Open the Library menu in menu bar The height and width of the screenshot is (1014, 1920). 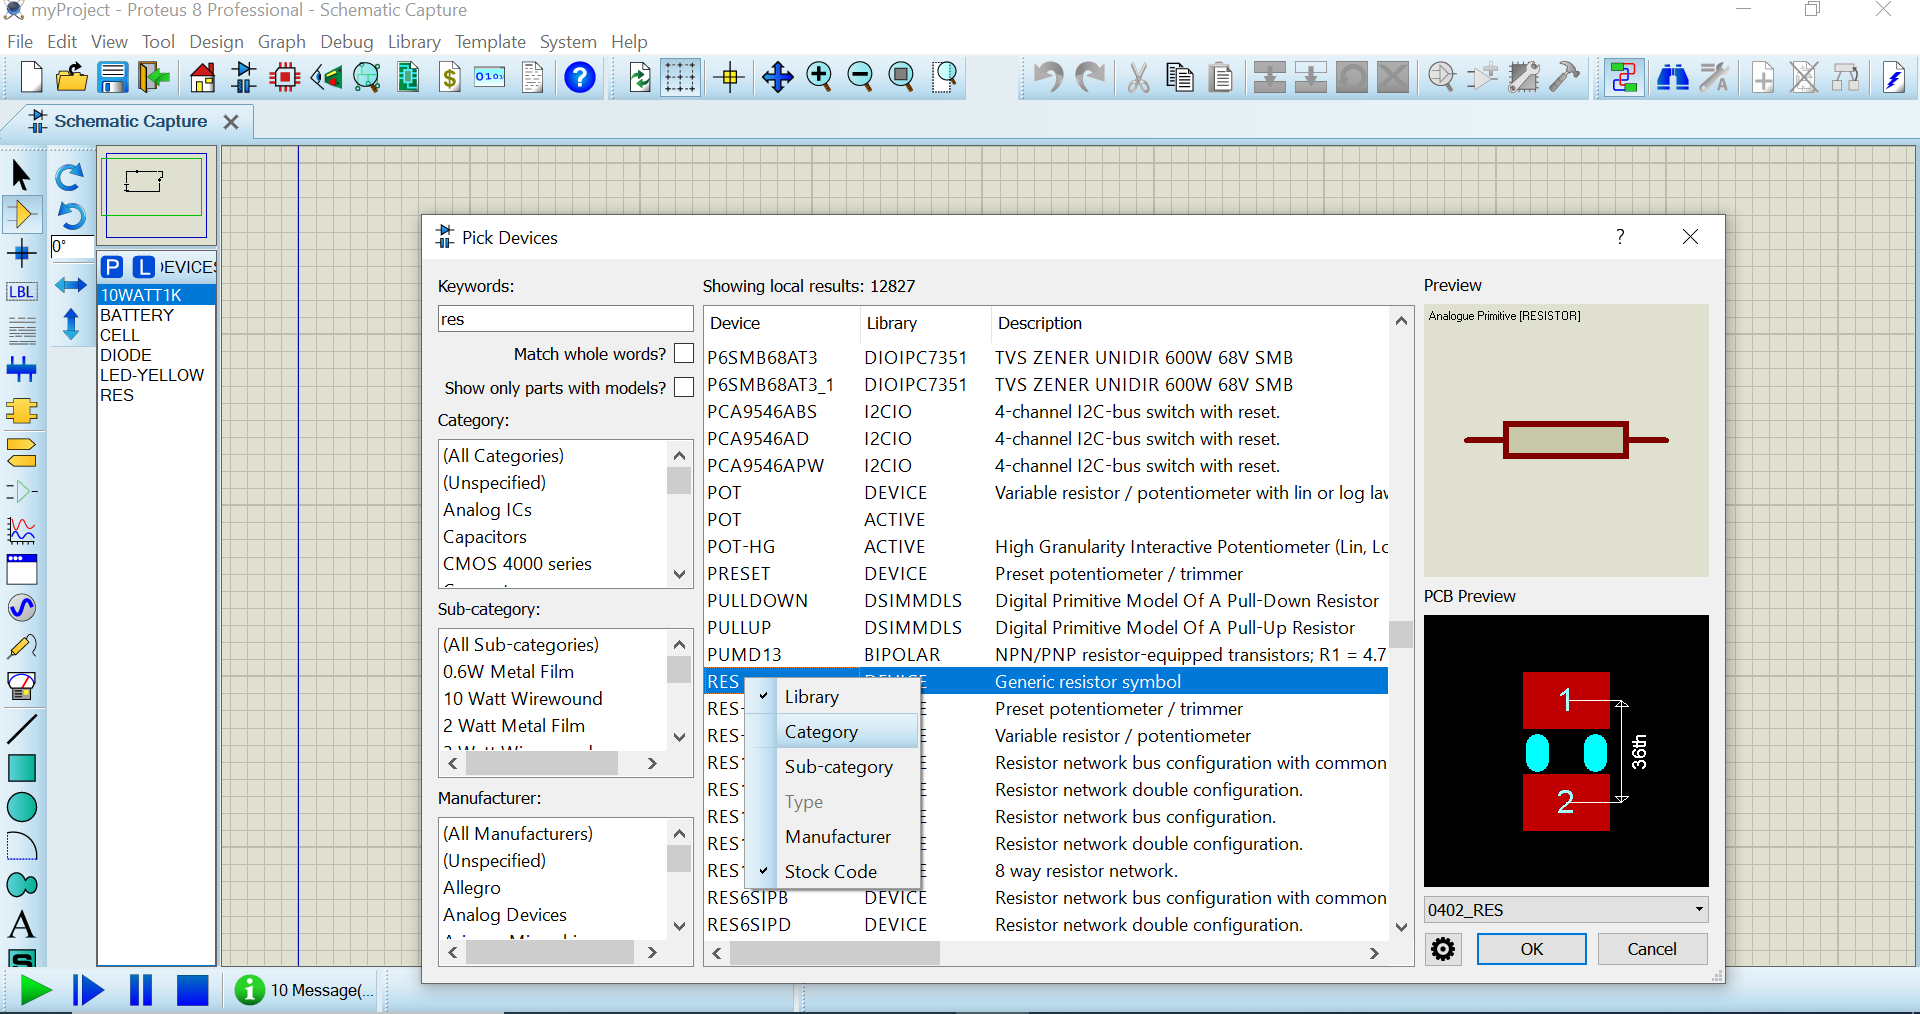tap(414, 42)
